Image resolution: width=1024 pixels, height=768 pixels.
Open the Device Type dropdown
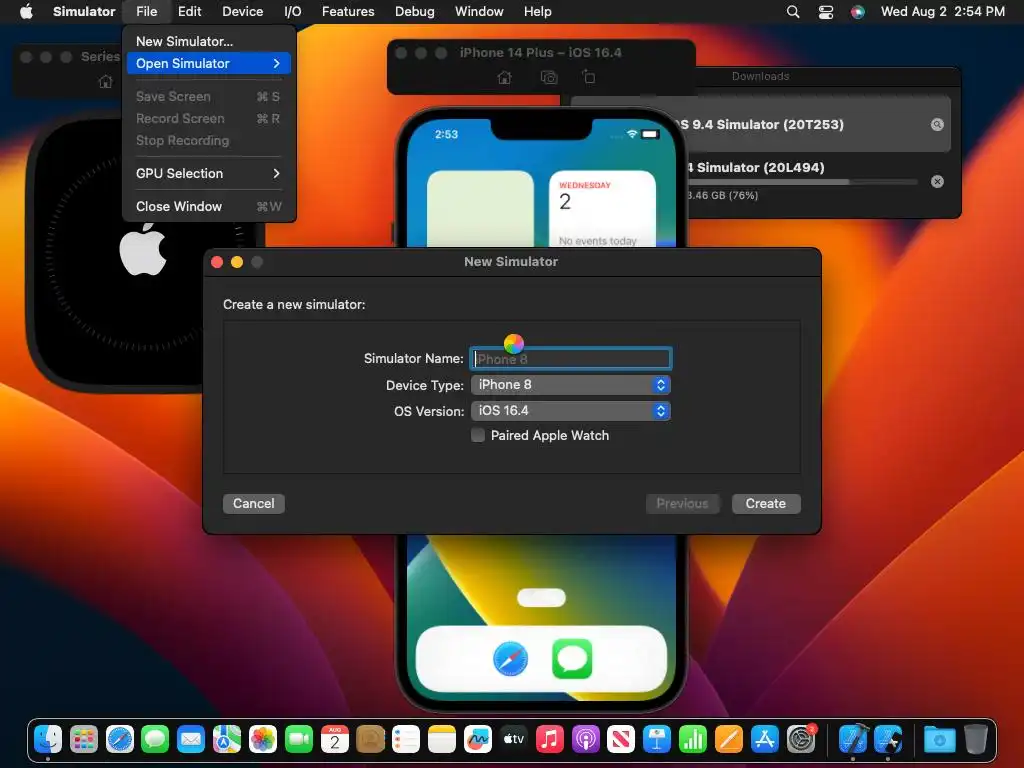571,385
